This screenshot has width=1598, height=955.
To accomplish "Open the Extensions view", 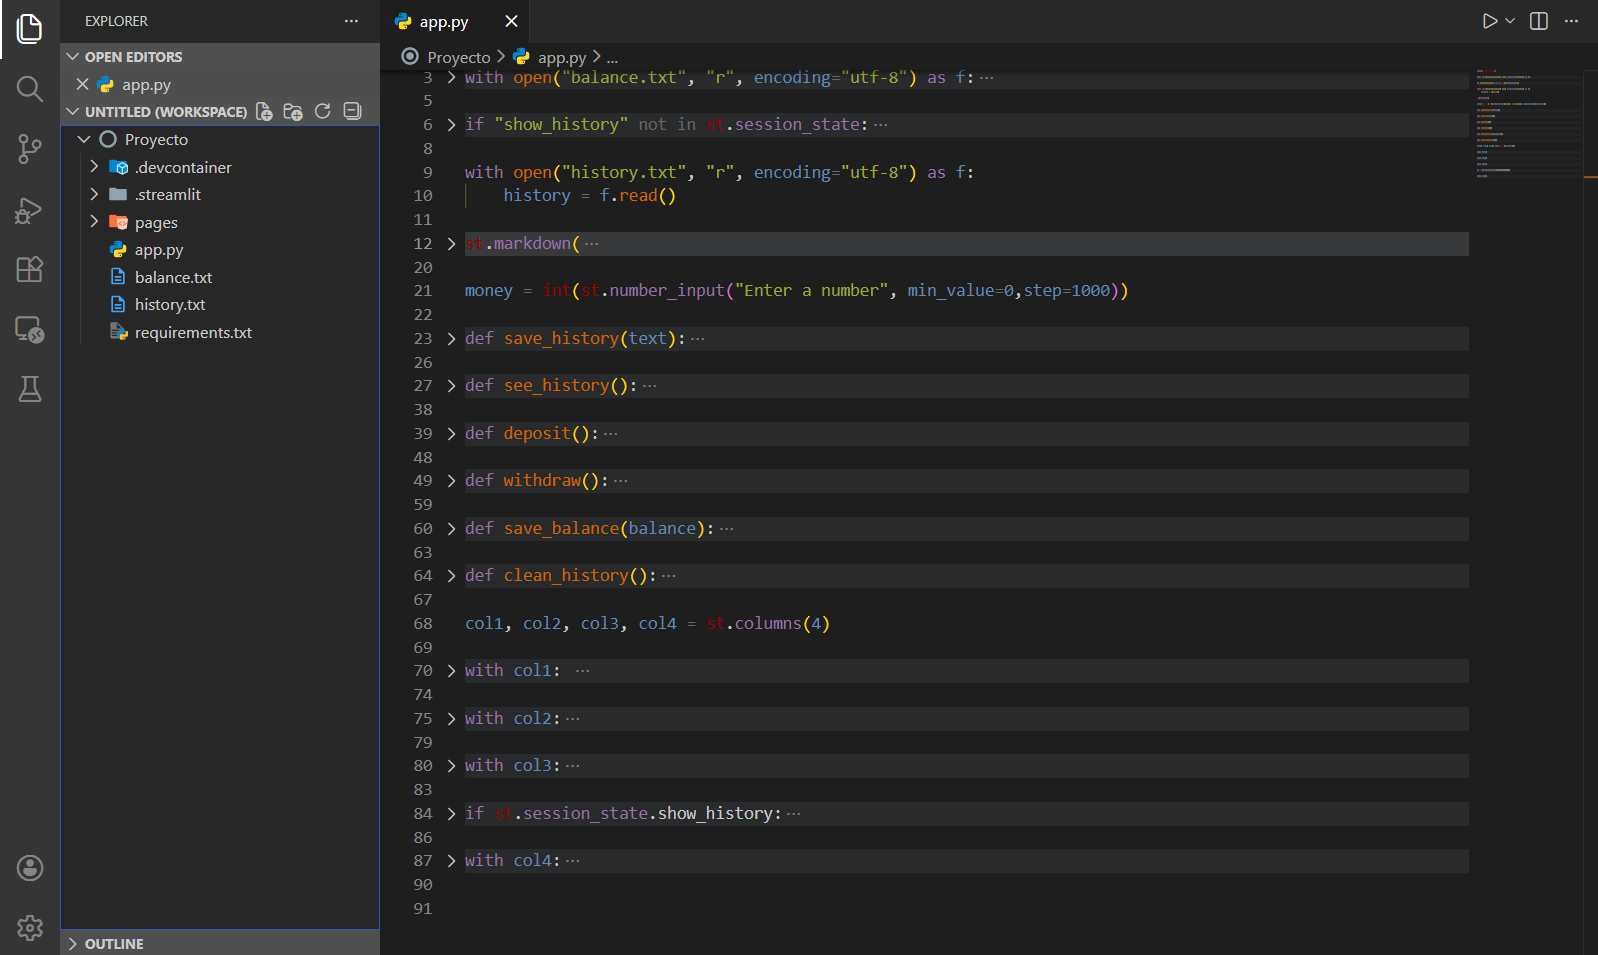I will click(30, 269).
